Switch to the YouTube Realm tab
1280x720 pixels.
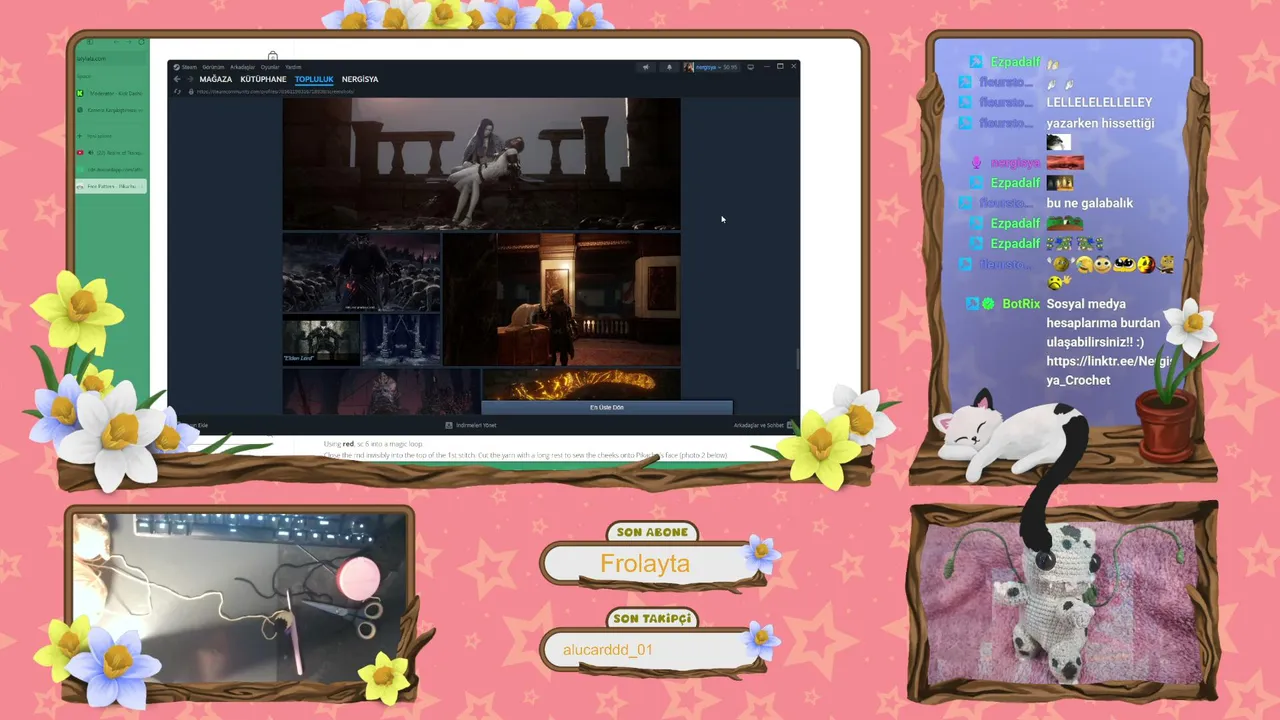tap(111, 152)
